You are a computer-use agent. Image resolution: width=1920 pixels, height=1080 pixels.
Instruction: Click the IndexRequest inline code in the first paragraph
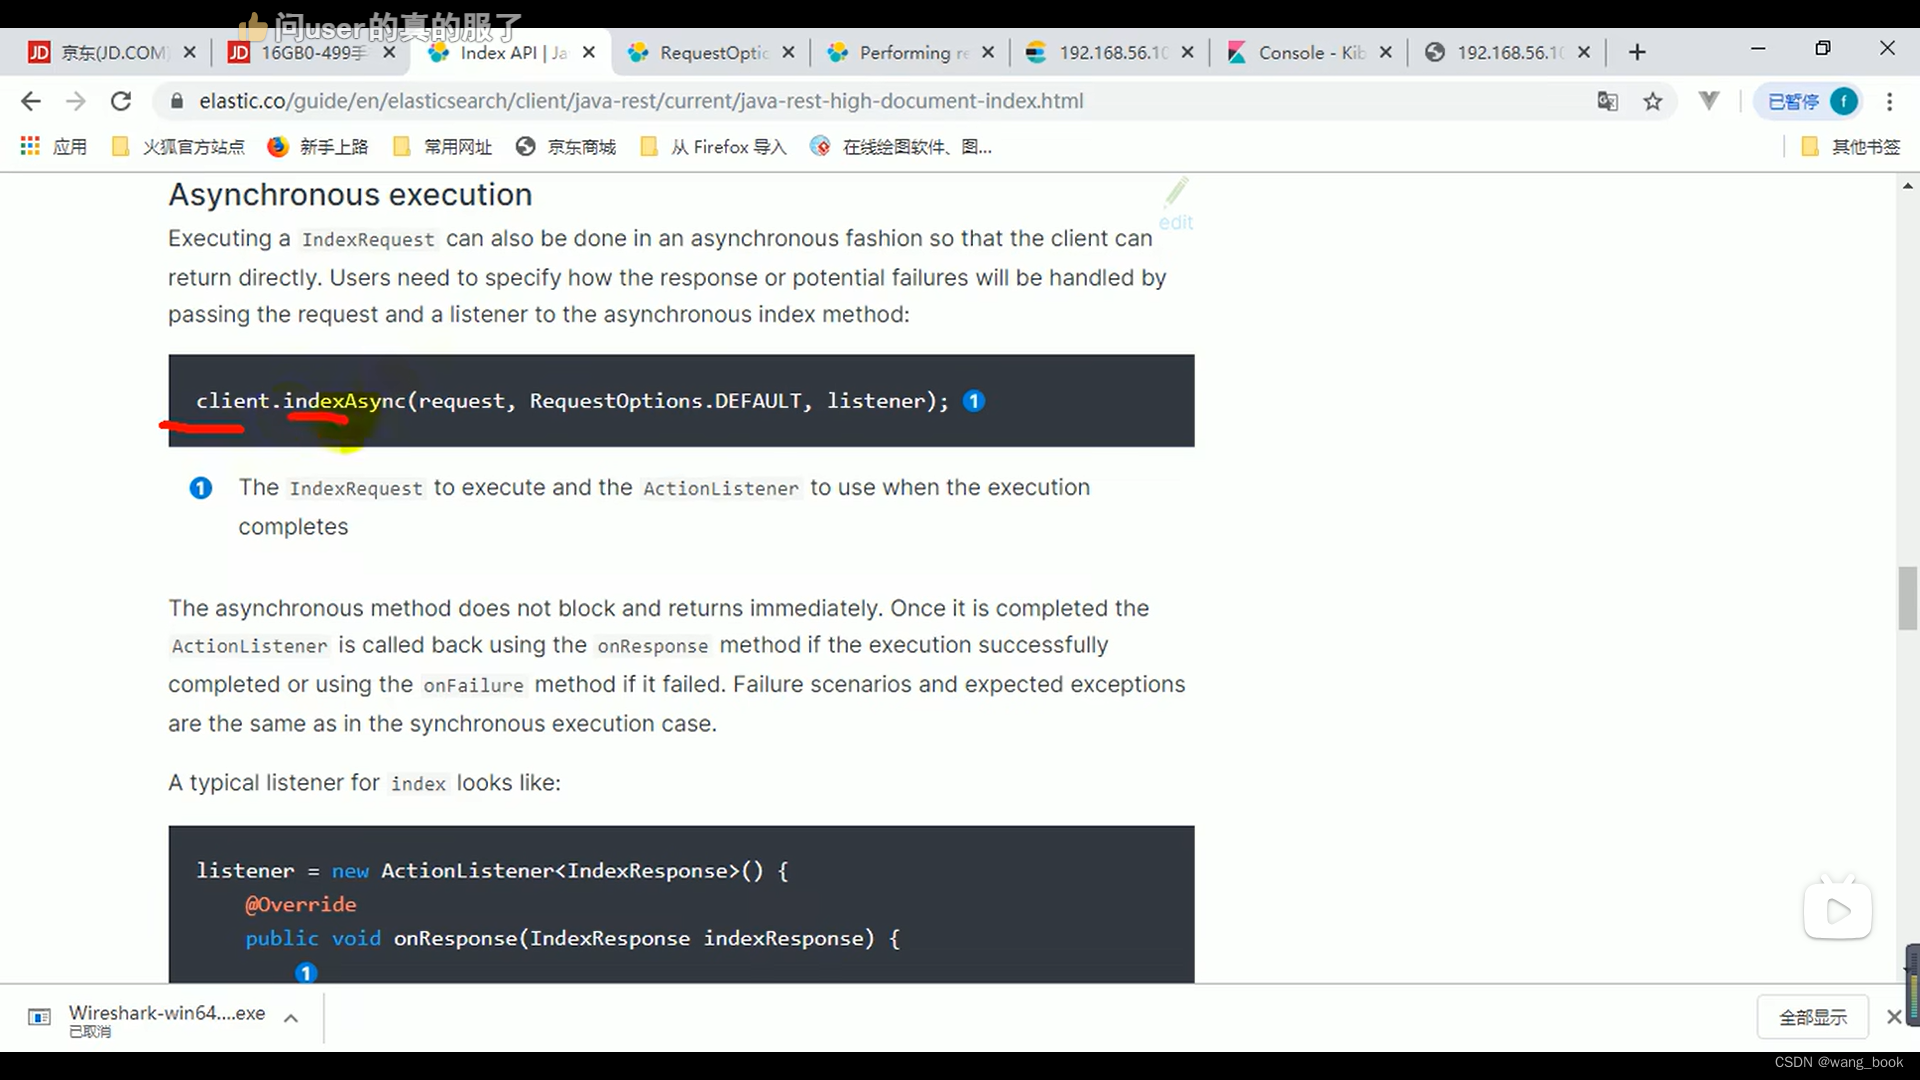tap(368, 239)
